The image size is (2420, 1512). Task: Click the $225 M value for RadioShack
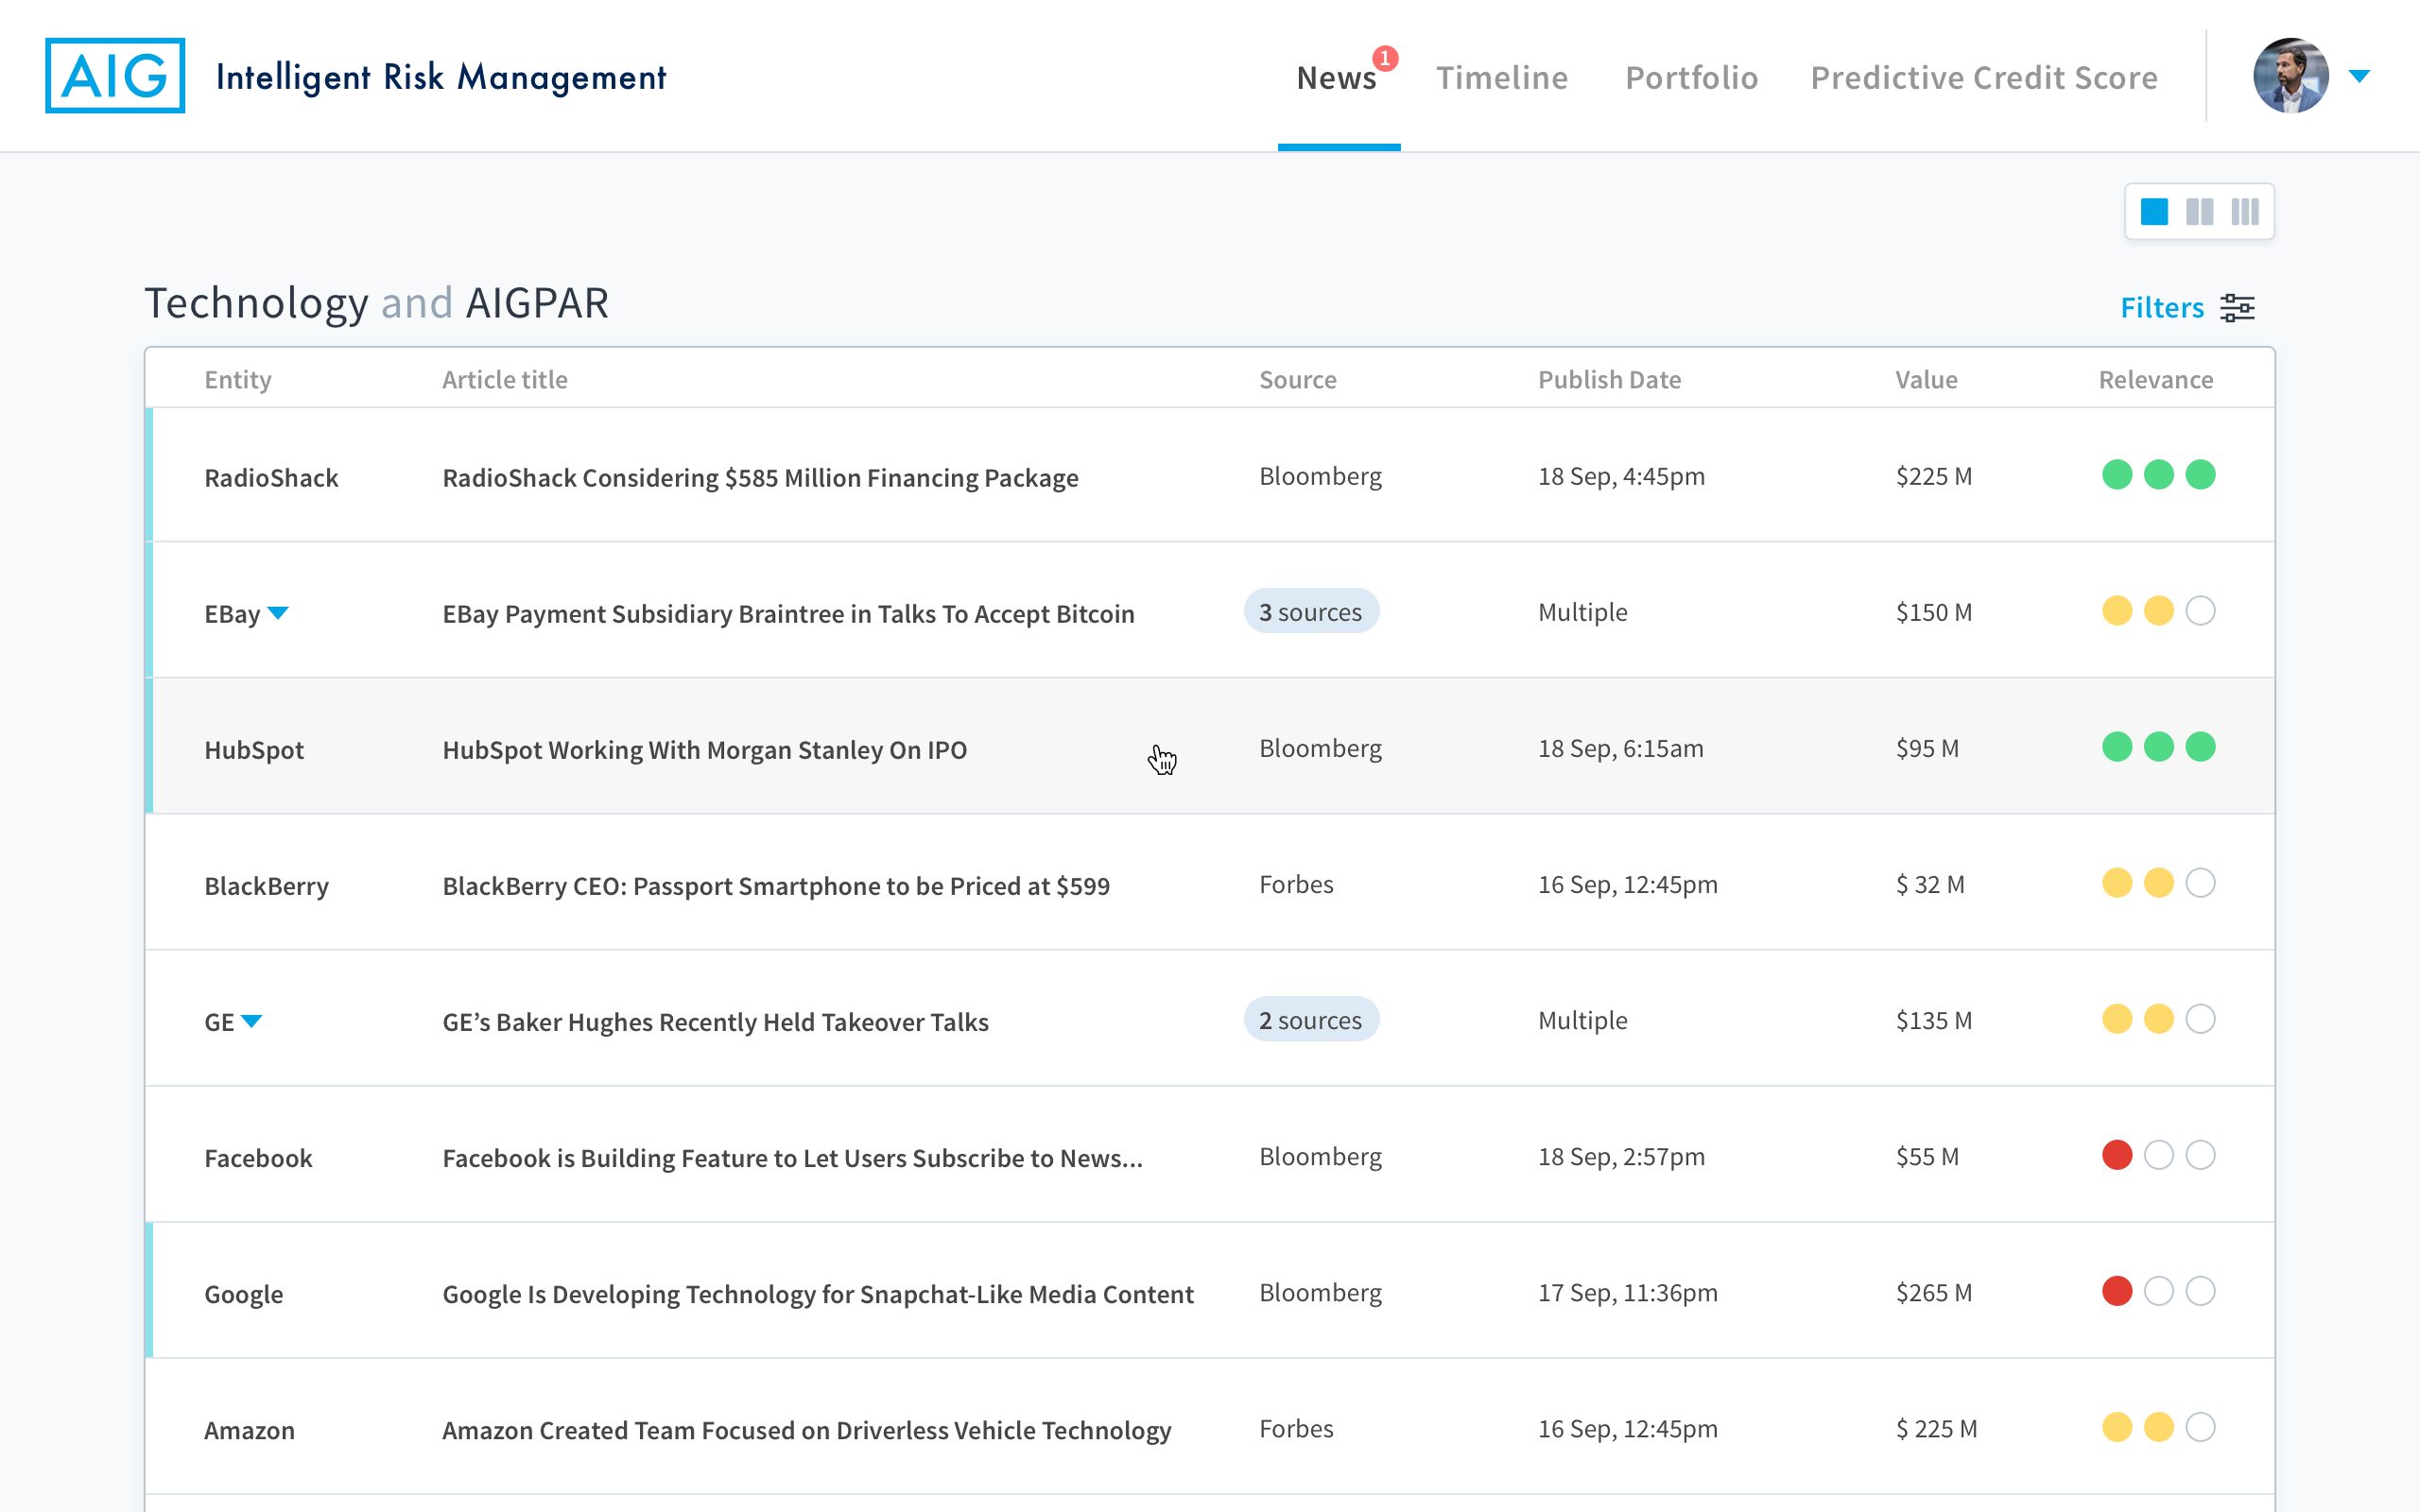[1934, 476]
